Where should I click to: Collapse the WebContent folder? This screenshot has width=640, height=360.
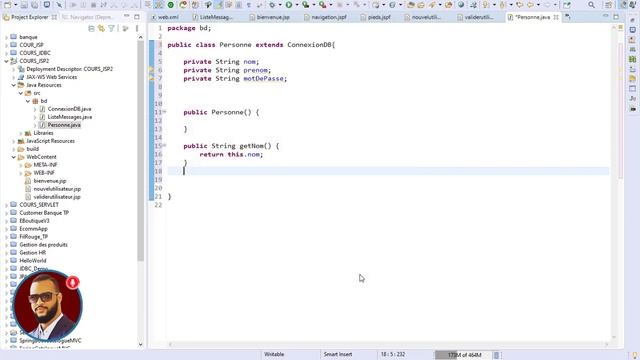[13, 157]
